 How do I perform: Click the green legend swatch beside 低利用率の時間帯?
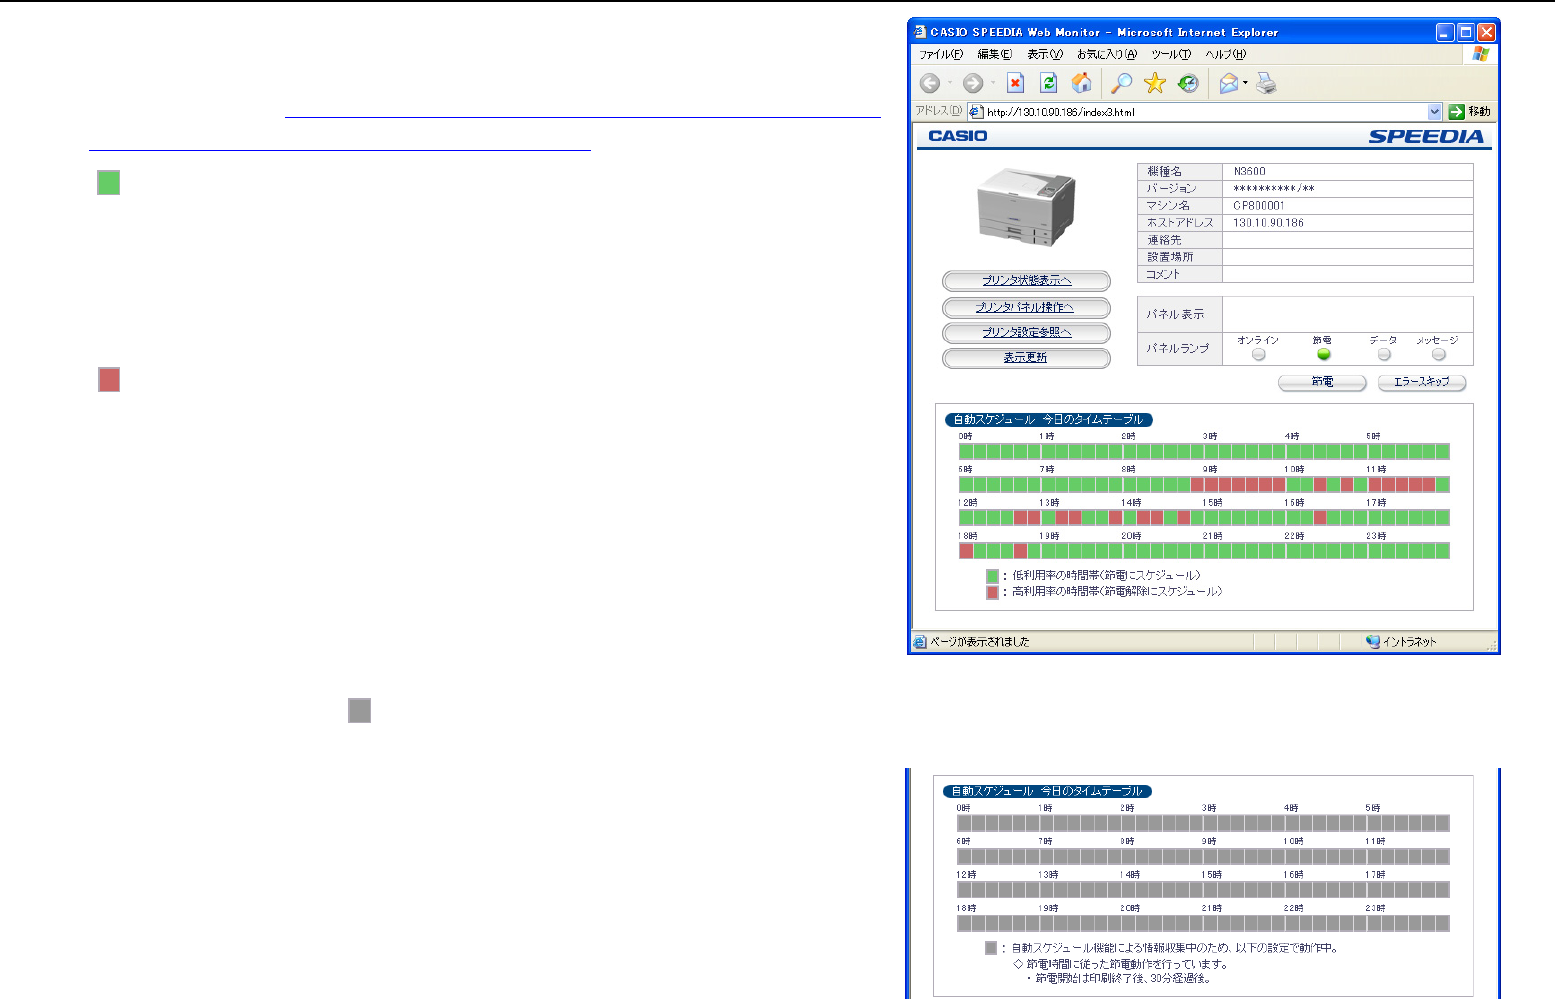pyautogui.click(x=992, y=576)
